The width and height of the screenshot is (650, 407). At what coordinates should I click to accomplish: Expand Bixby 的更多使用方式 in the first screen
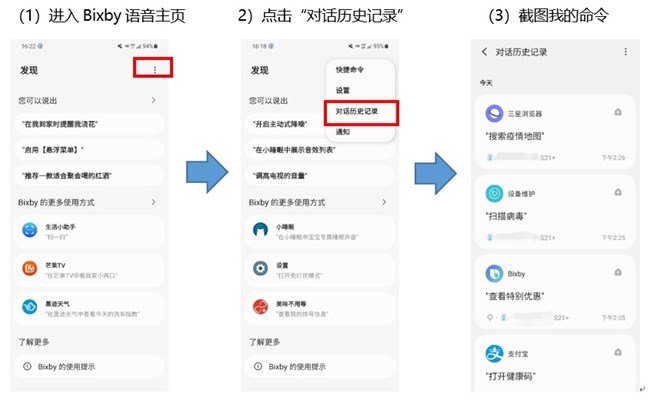click(153, 202)
